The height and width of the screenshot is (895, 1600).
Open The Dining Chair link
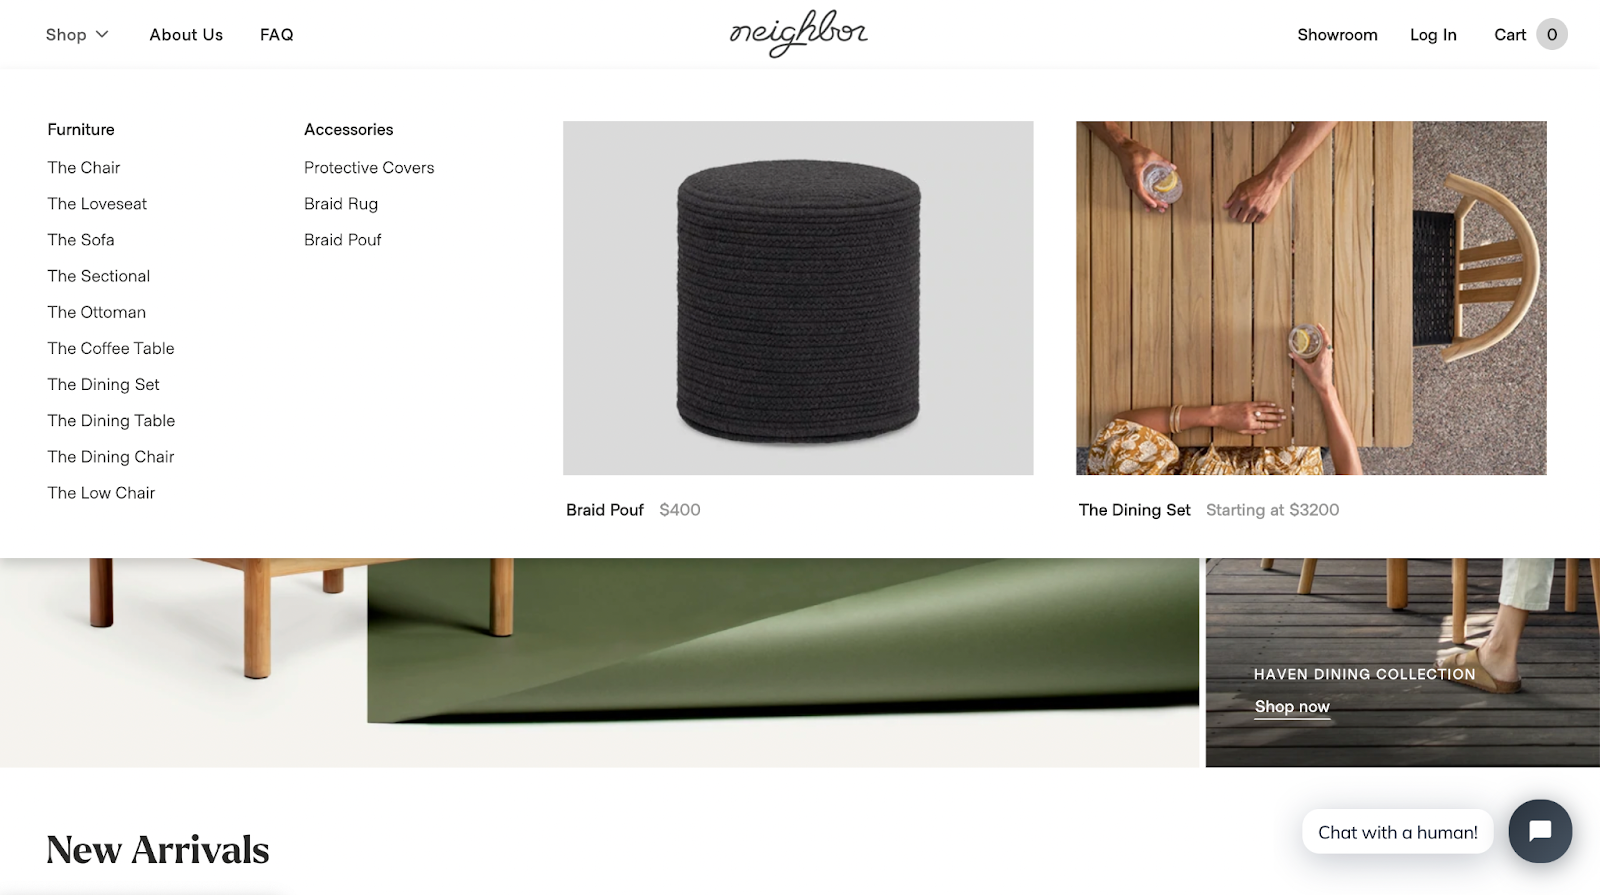click(111, 457)
